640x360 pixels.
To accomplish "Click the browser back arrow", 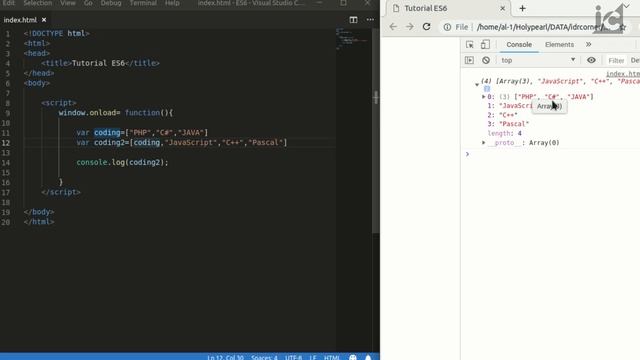I will pos(393,27).
